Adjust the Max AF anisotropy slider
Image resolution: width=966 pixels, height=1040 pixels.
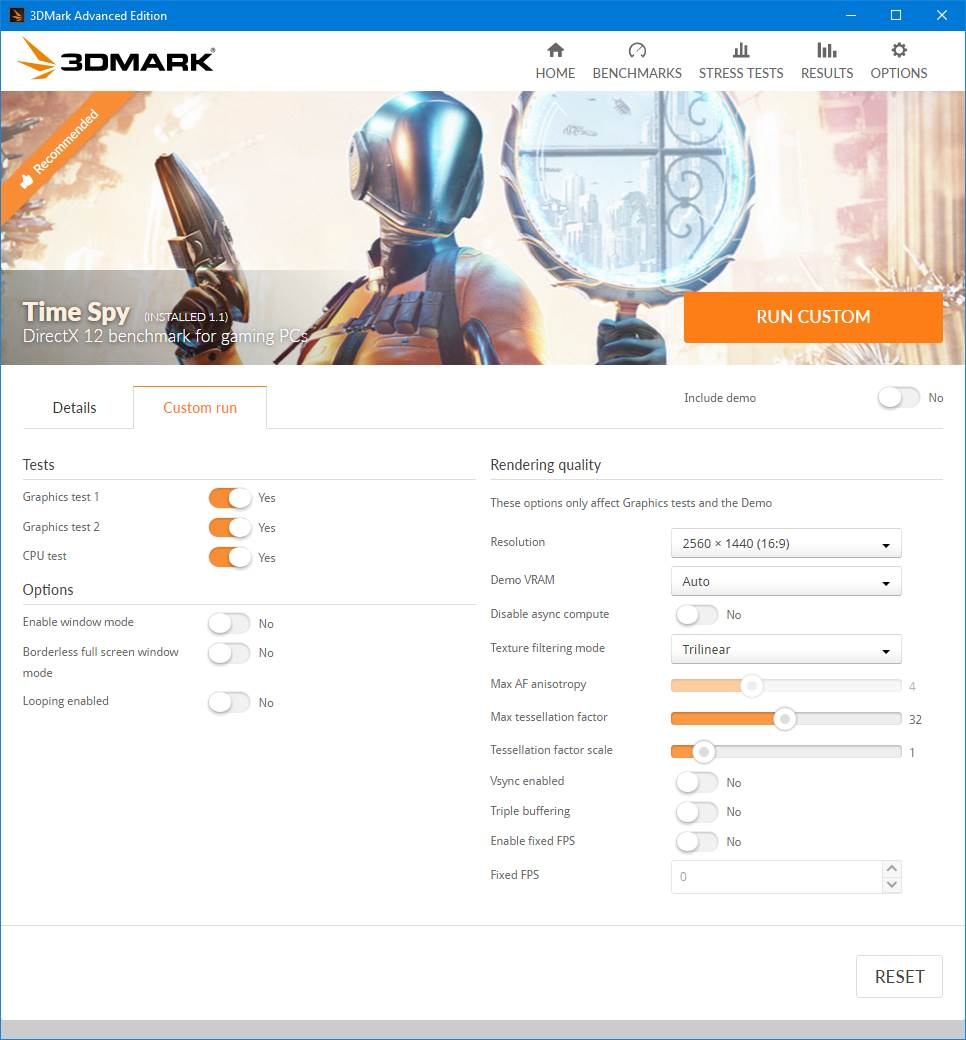786,685
